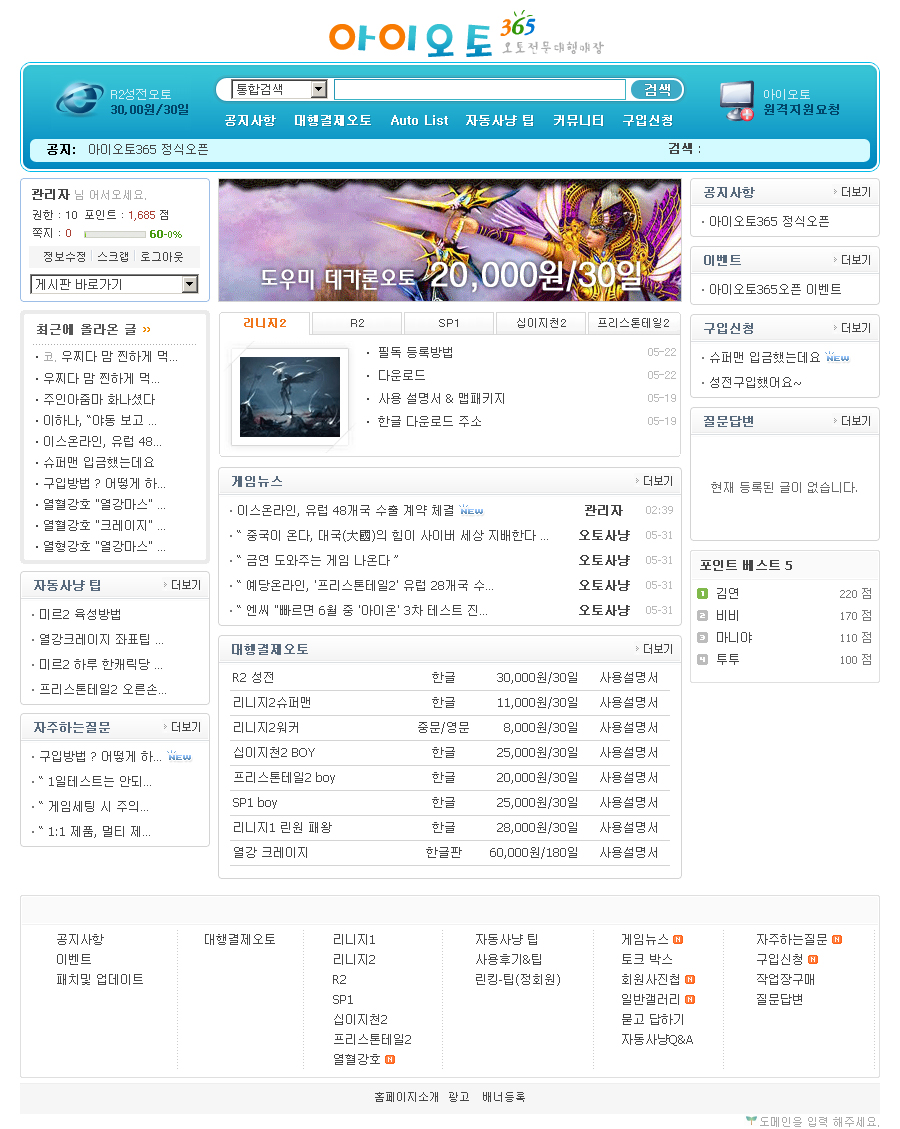The width and height of the screenshot is (900, 1129).
Task: Click NEW badge next to 슈퍼맨 입금했는데요
Action: point(837,357)
